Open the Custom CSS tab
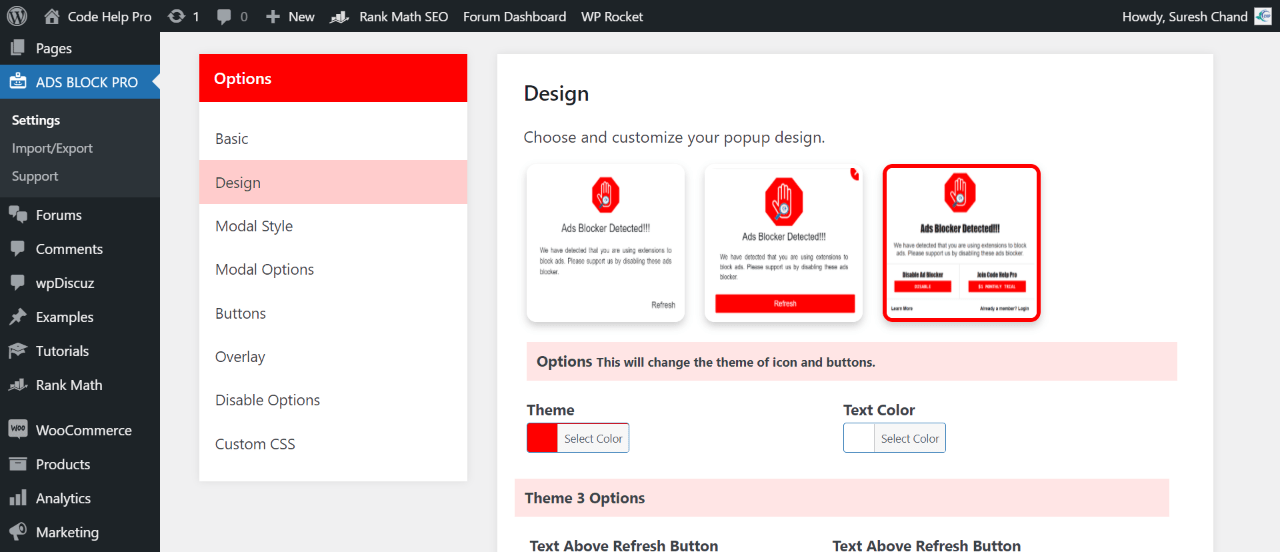Screen dimensions: 1280x552 [x=333, y=444]
